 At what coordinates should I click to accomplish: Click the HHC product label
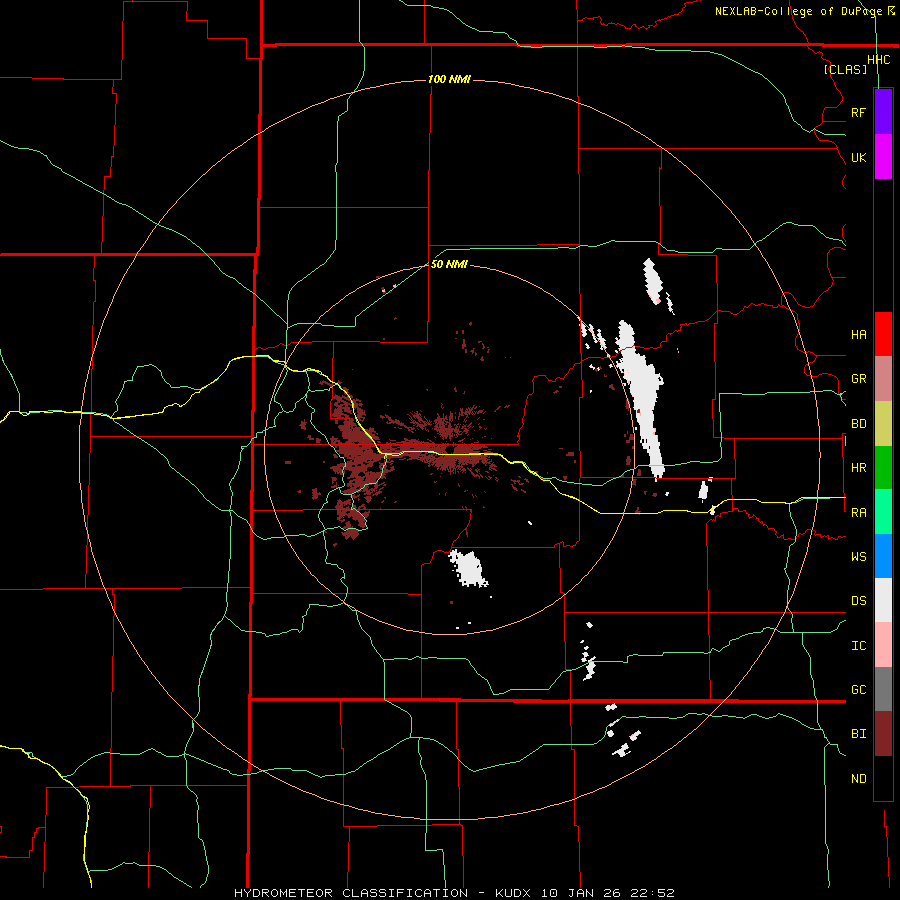pyautogui.click(x=879, y=60)
